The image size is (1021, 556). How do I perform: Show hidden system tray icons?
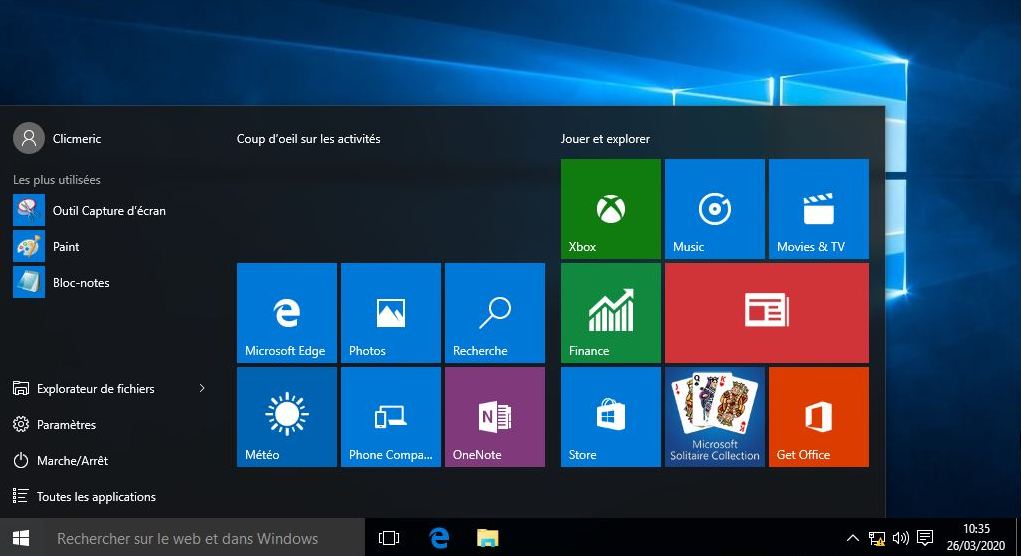[852, 538]
